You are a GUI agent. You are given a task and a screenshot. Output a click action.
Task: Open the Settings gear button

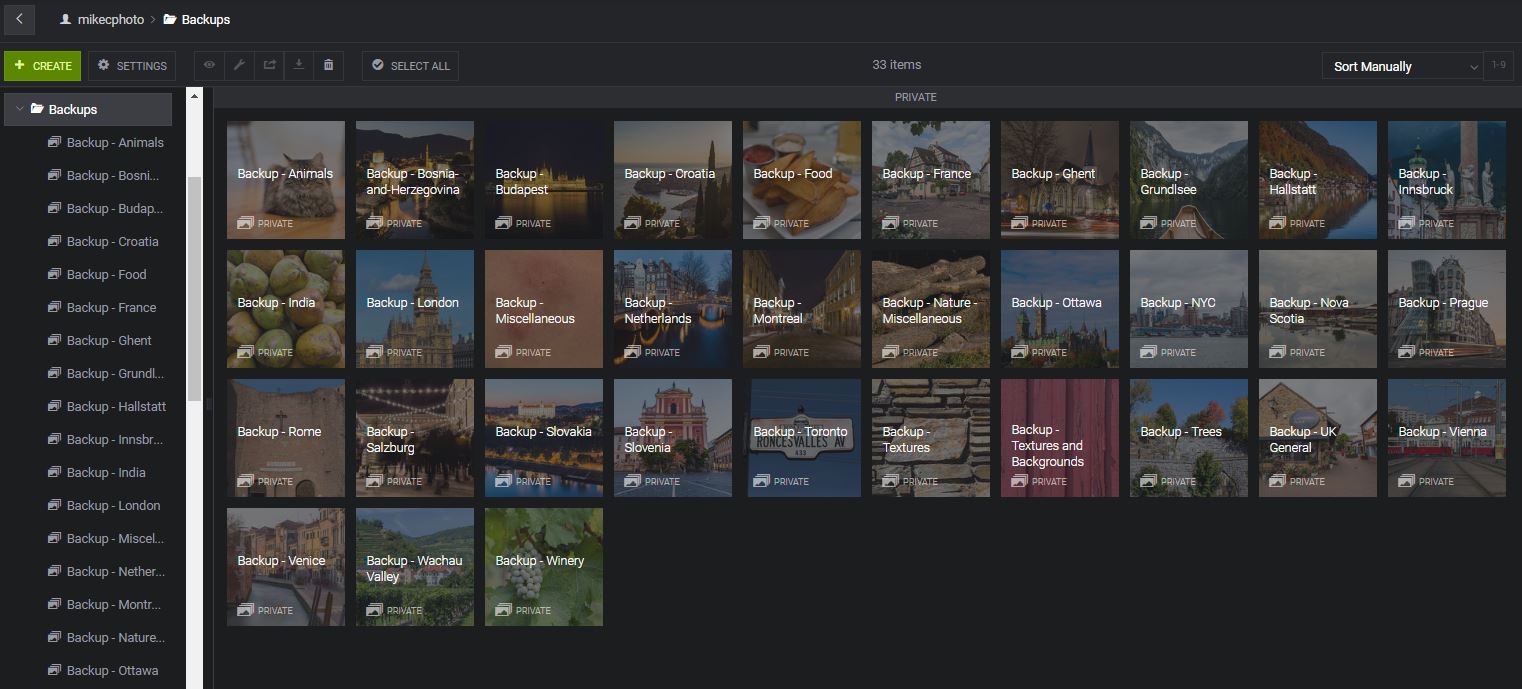point(132,66)
